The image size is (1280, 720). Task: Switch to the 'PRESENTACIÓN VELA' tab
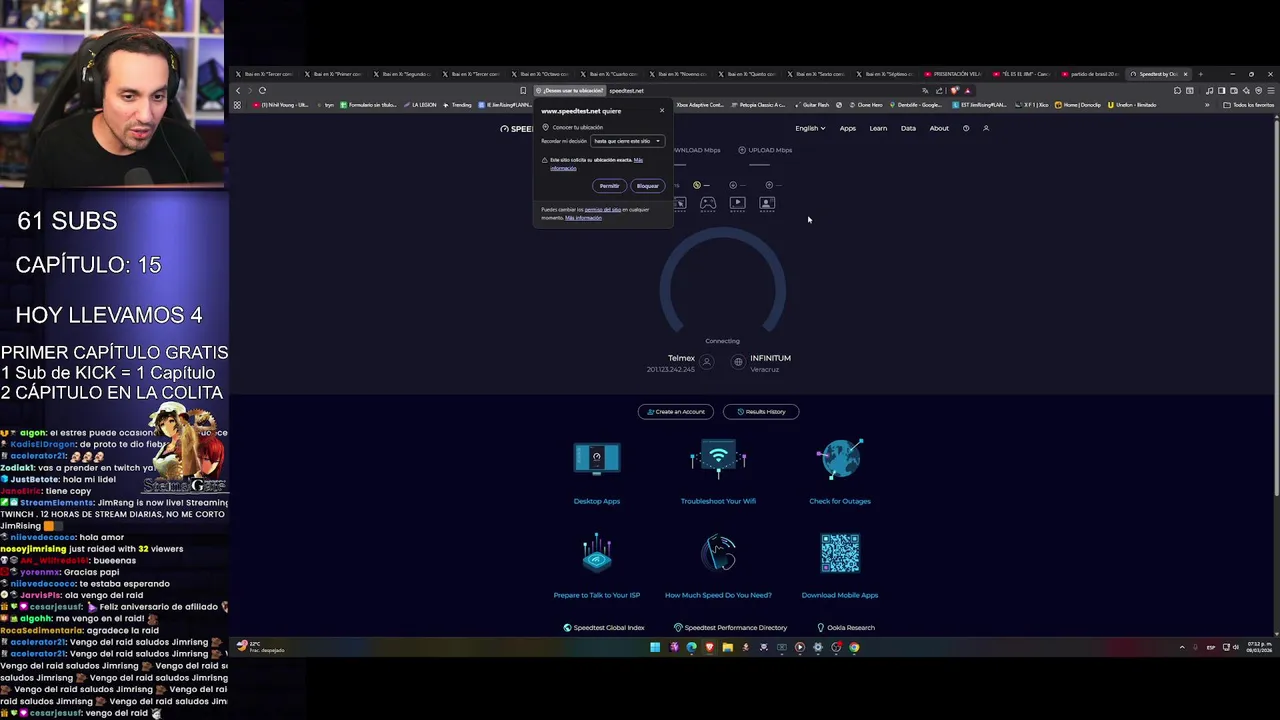pos(953,74)
